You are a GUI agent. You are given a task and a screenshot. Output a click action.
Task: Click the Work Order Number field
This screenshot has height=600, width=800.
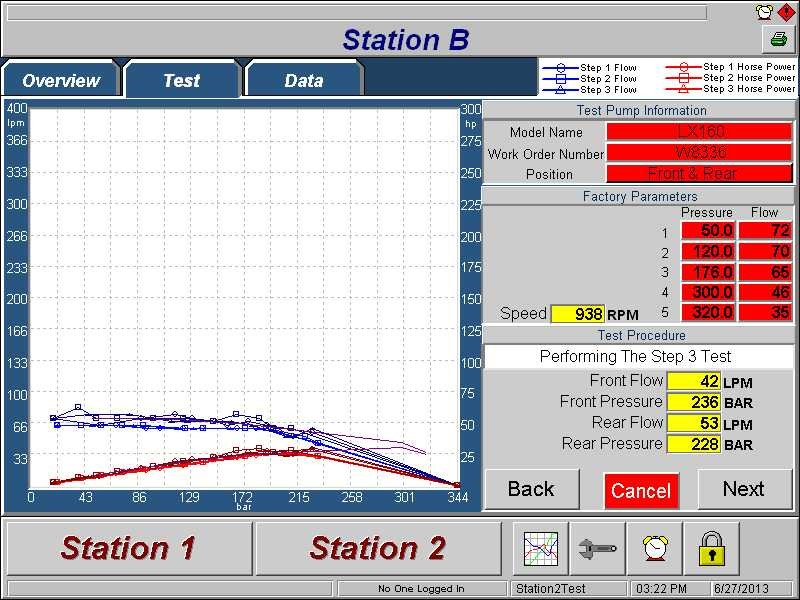[699, 153]
